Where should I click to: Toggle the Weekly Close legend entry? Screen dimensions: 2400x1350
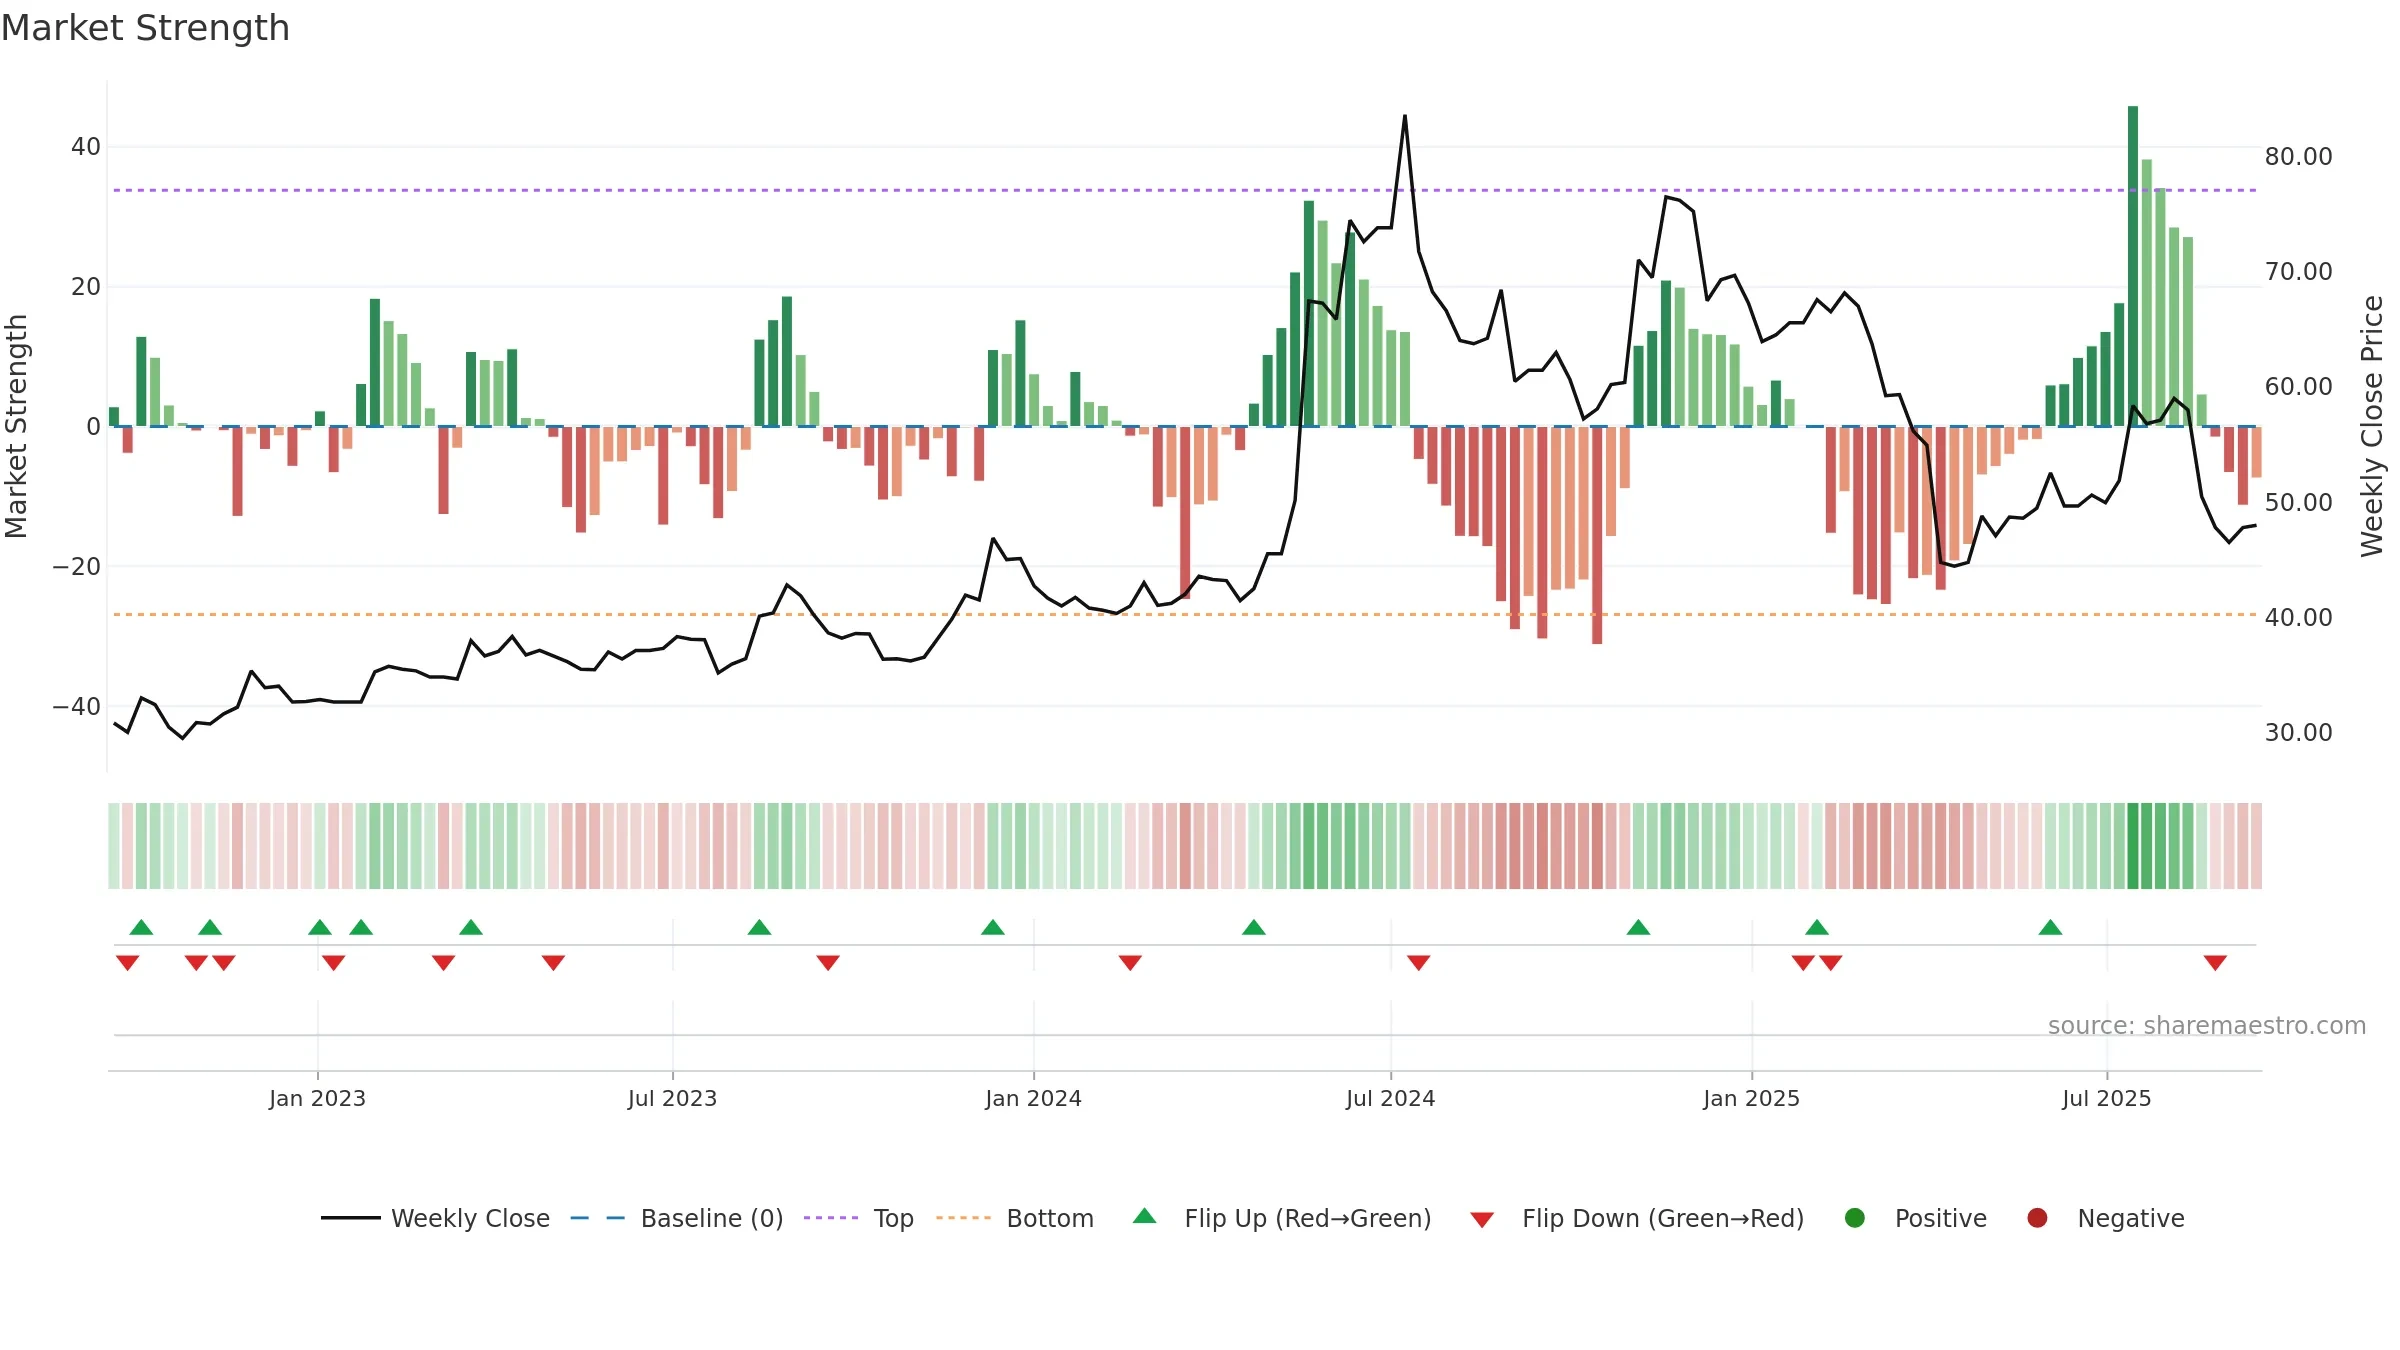[435, 1218]
